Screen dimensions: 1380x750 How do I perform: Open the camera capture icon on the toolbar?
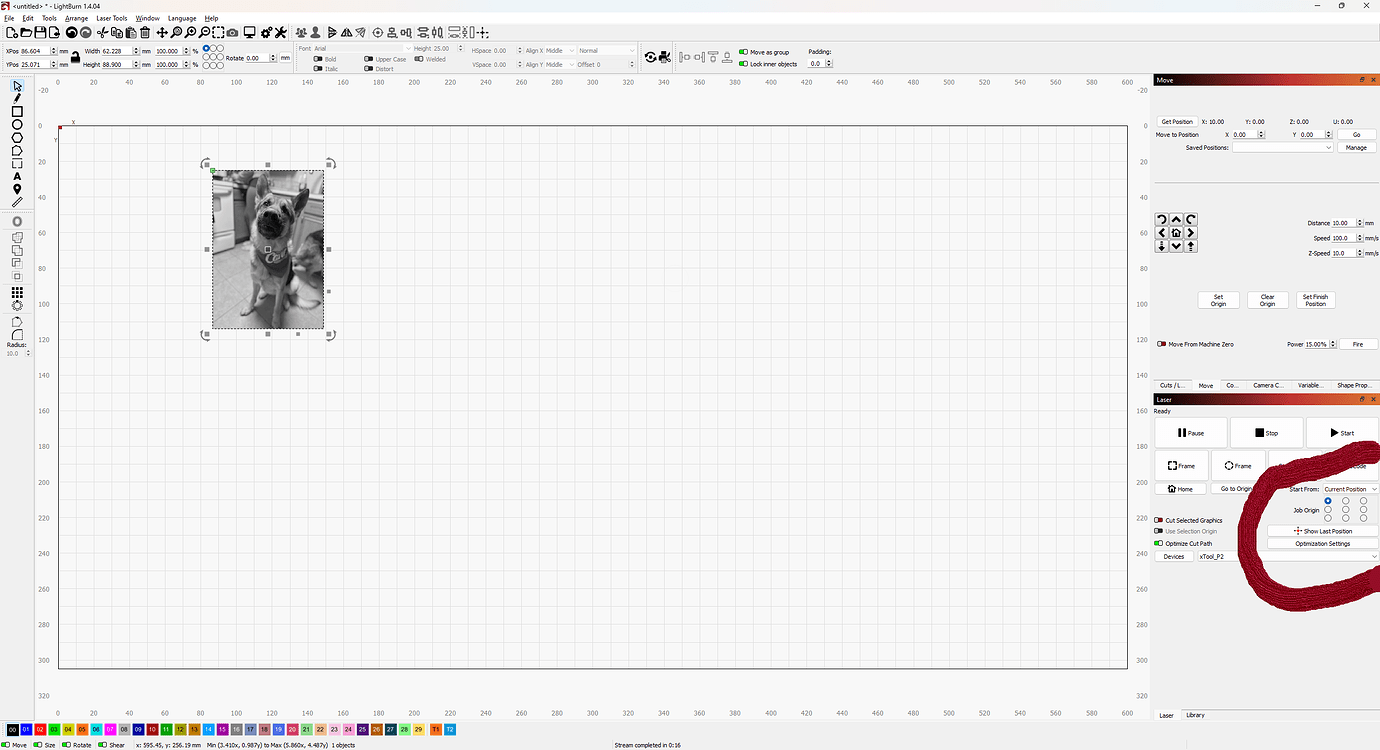pyautogui.click(x=232, y=33)
